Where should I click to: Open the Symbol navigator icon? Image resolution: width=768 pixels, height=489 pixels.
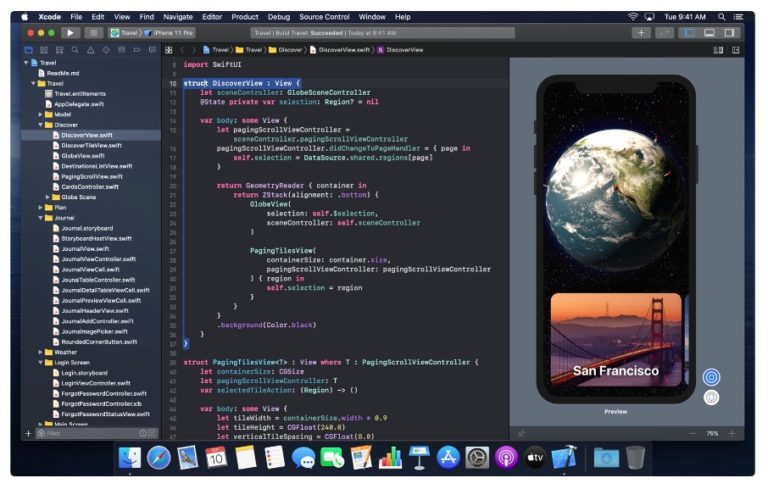point(59,50)
